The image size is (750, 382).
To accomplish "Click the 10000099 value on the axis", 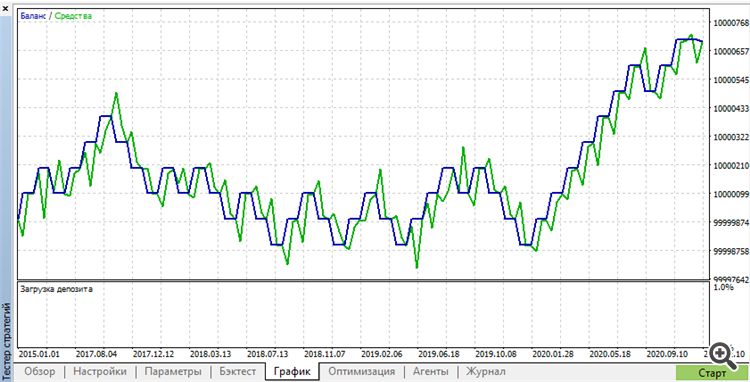I will click(730, 194).
